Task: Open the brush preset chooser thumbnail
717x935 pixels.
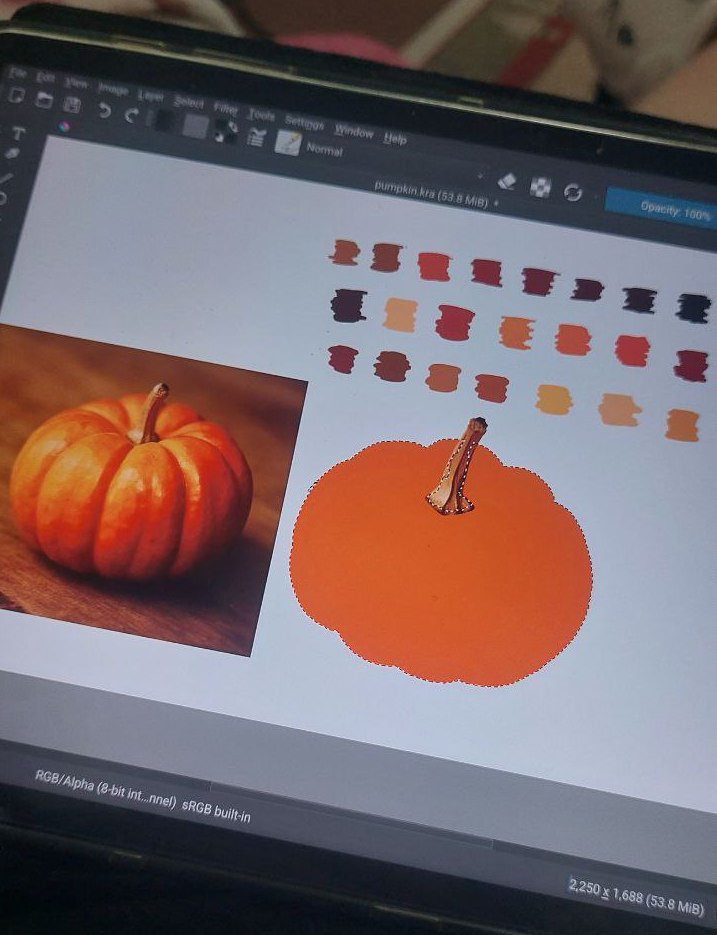Action: pyautogui.click(x=287, y=143)
